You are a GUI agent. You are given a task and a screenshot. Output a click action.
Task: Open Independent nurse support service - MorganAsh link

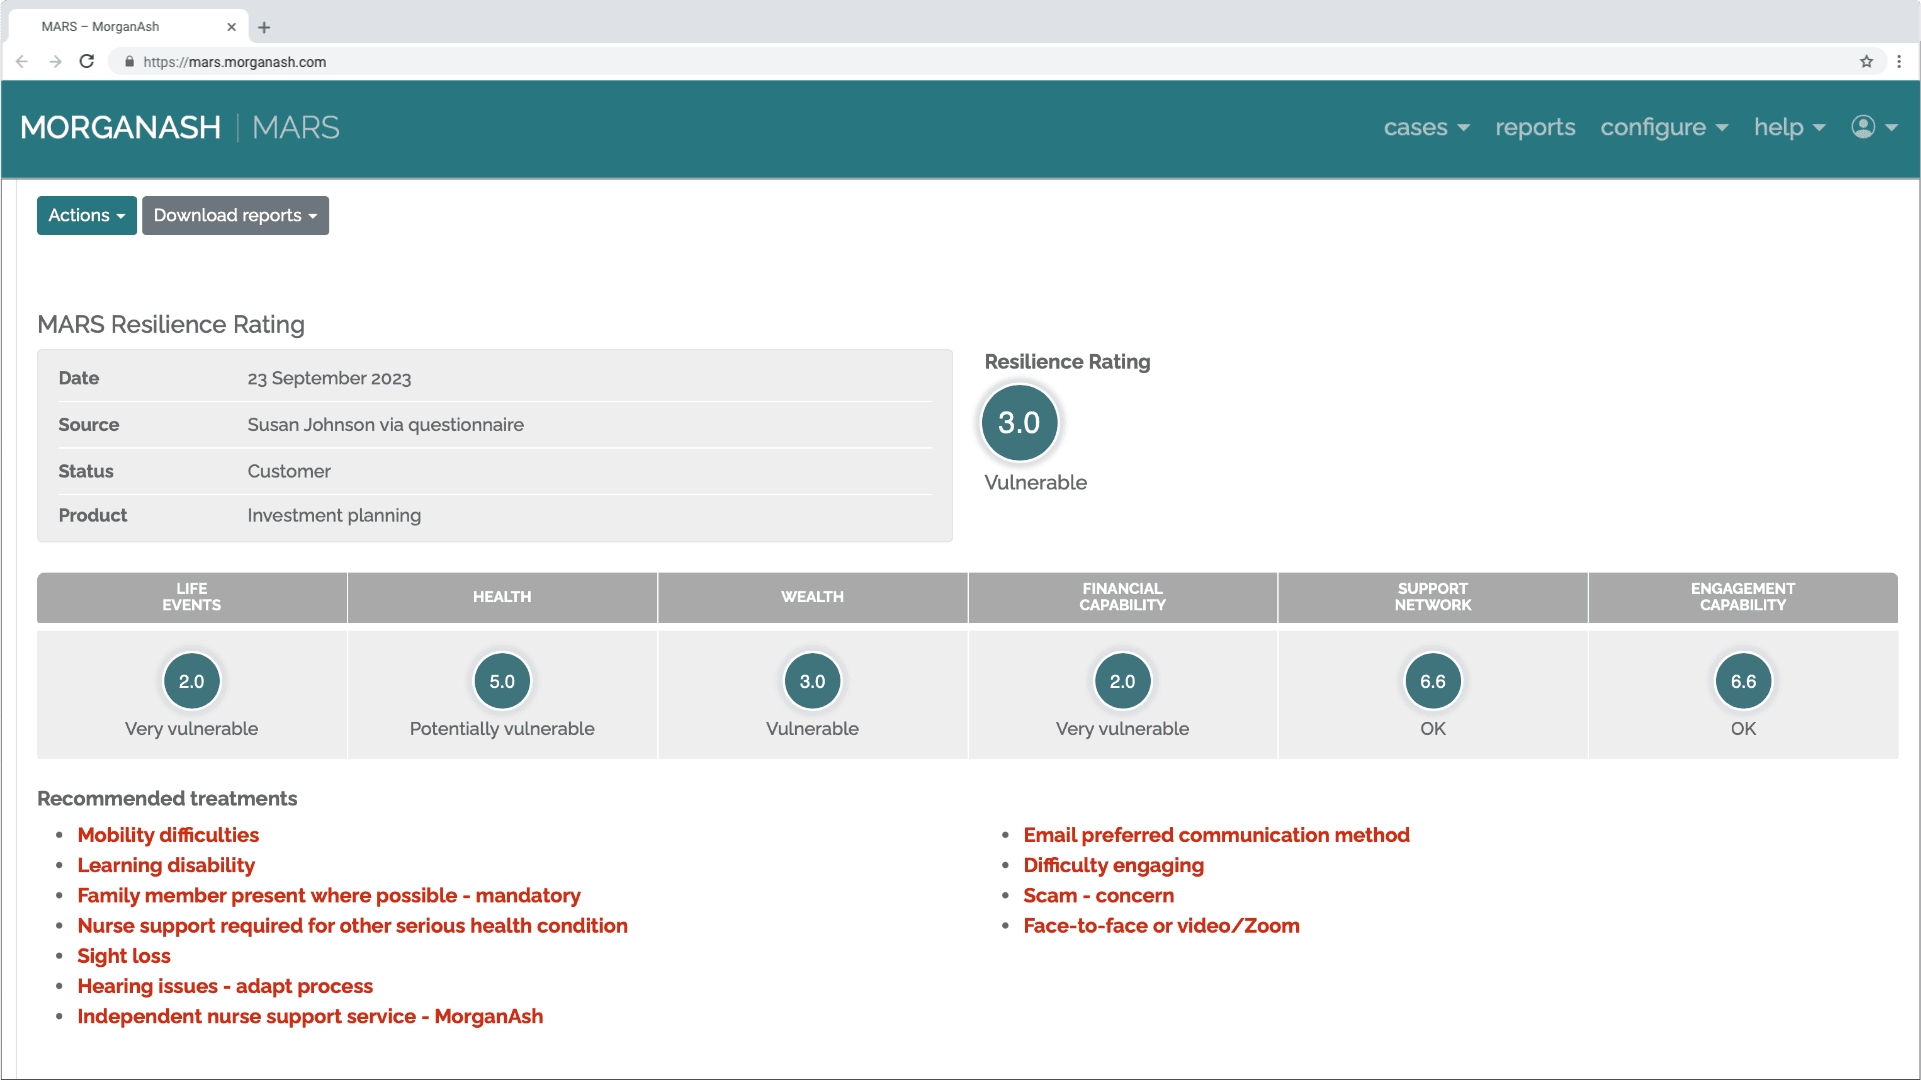pyautogui.click(x=310, y=1017)
